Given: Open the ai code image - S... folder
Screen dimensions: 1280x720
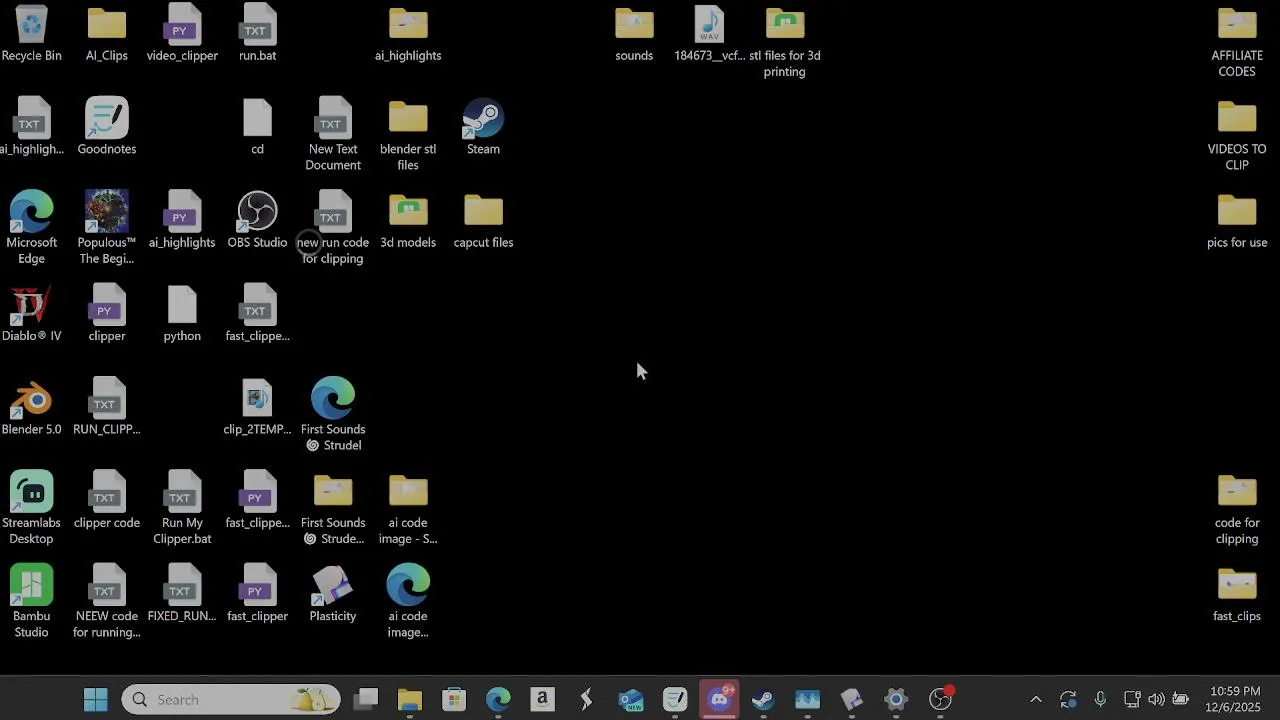Looking at the screenshot, I should point(408,508).
